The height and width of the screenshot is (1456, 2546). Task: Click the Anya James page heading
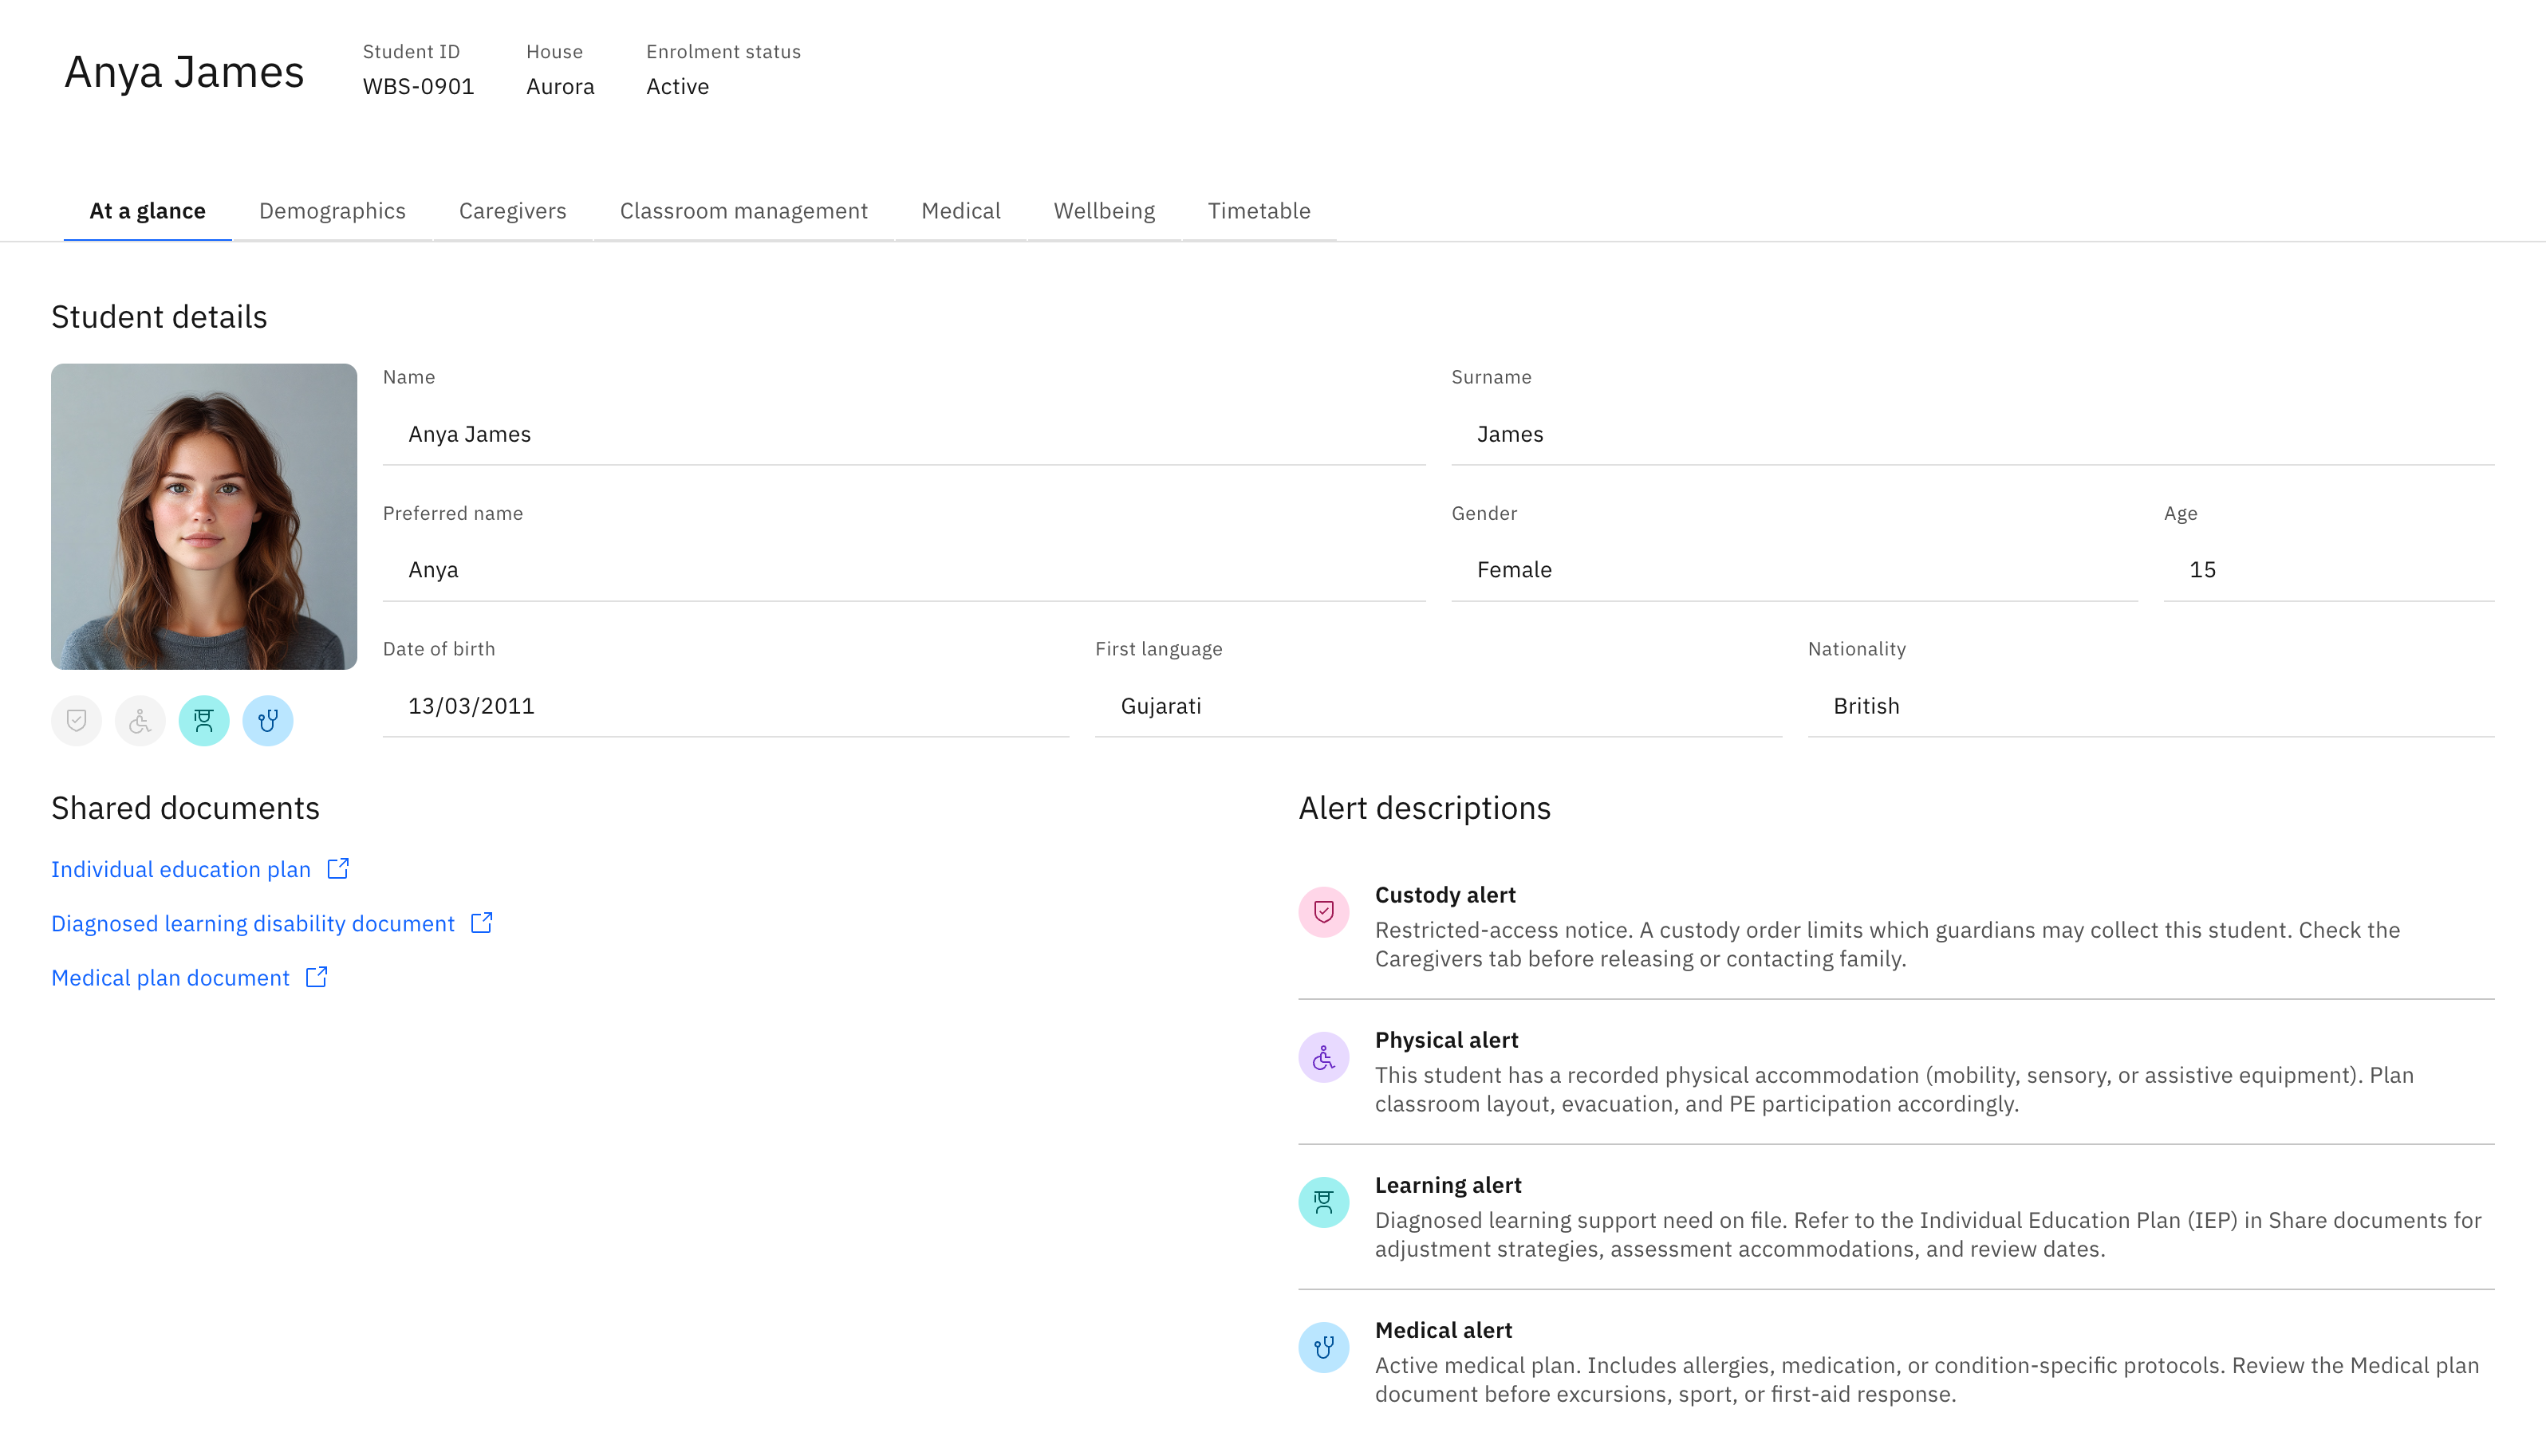(184, 72)
